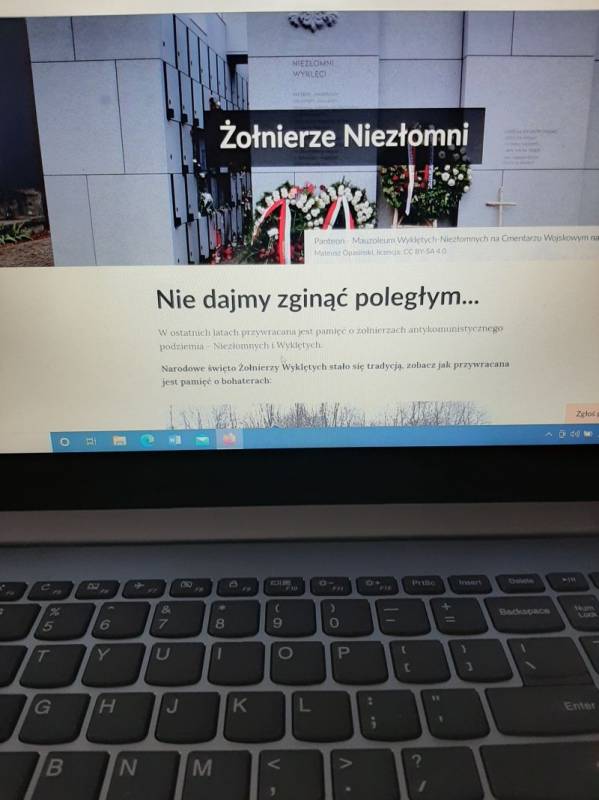Launch File Explorer from the taskbar
This screenshot has width=599, height=800.
(x=119, y=441)
